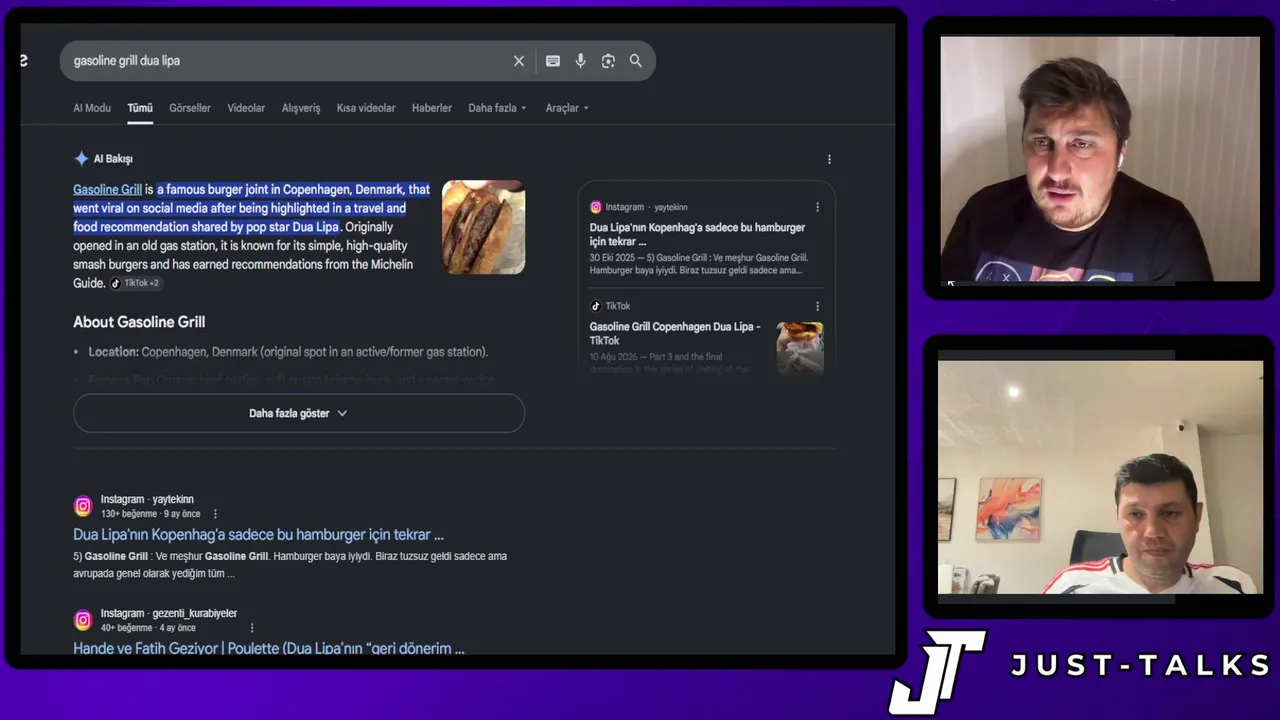Open the 'Hande ve Fatih Geziyor | Poulette' result
This screenshot has height=720, width=1280.
tap(269, 648)
